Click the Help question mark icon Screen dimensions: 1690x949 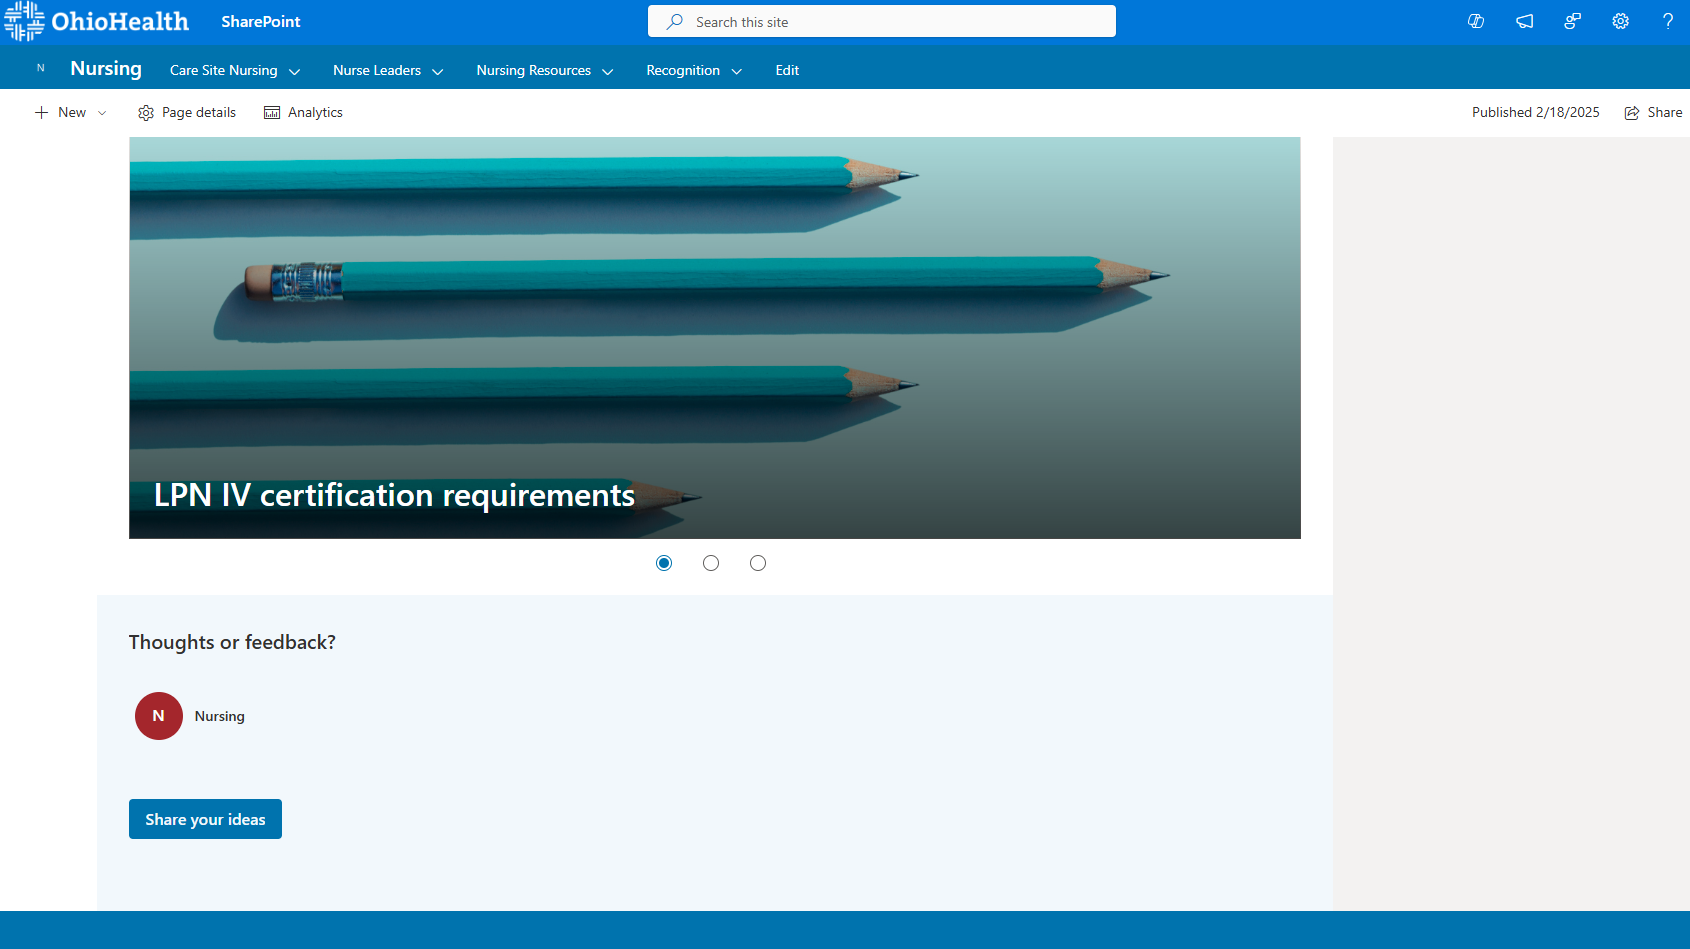tap(1667, 21)
